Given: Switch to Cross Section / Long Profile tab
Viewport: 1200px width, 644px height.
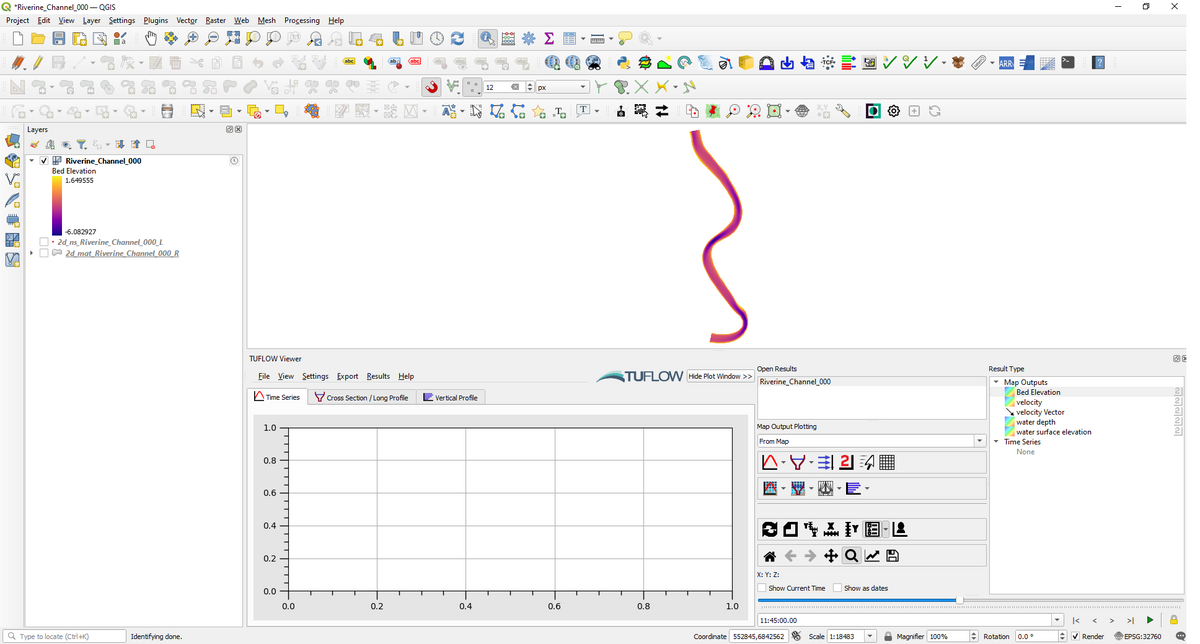Looking at the screenshot, I should click(x=361, y=398).
